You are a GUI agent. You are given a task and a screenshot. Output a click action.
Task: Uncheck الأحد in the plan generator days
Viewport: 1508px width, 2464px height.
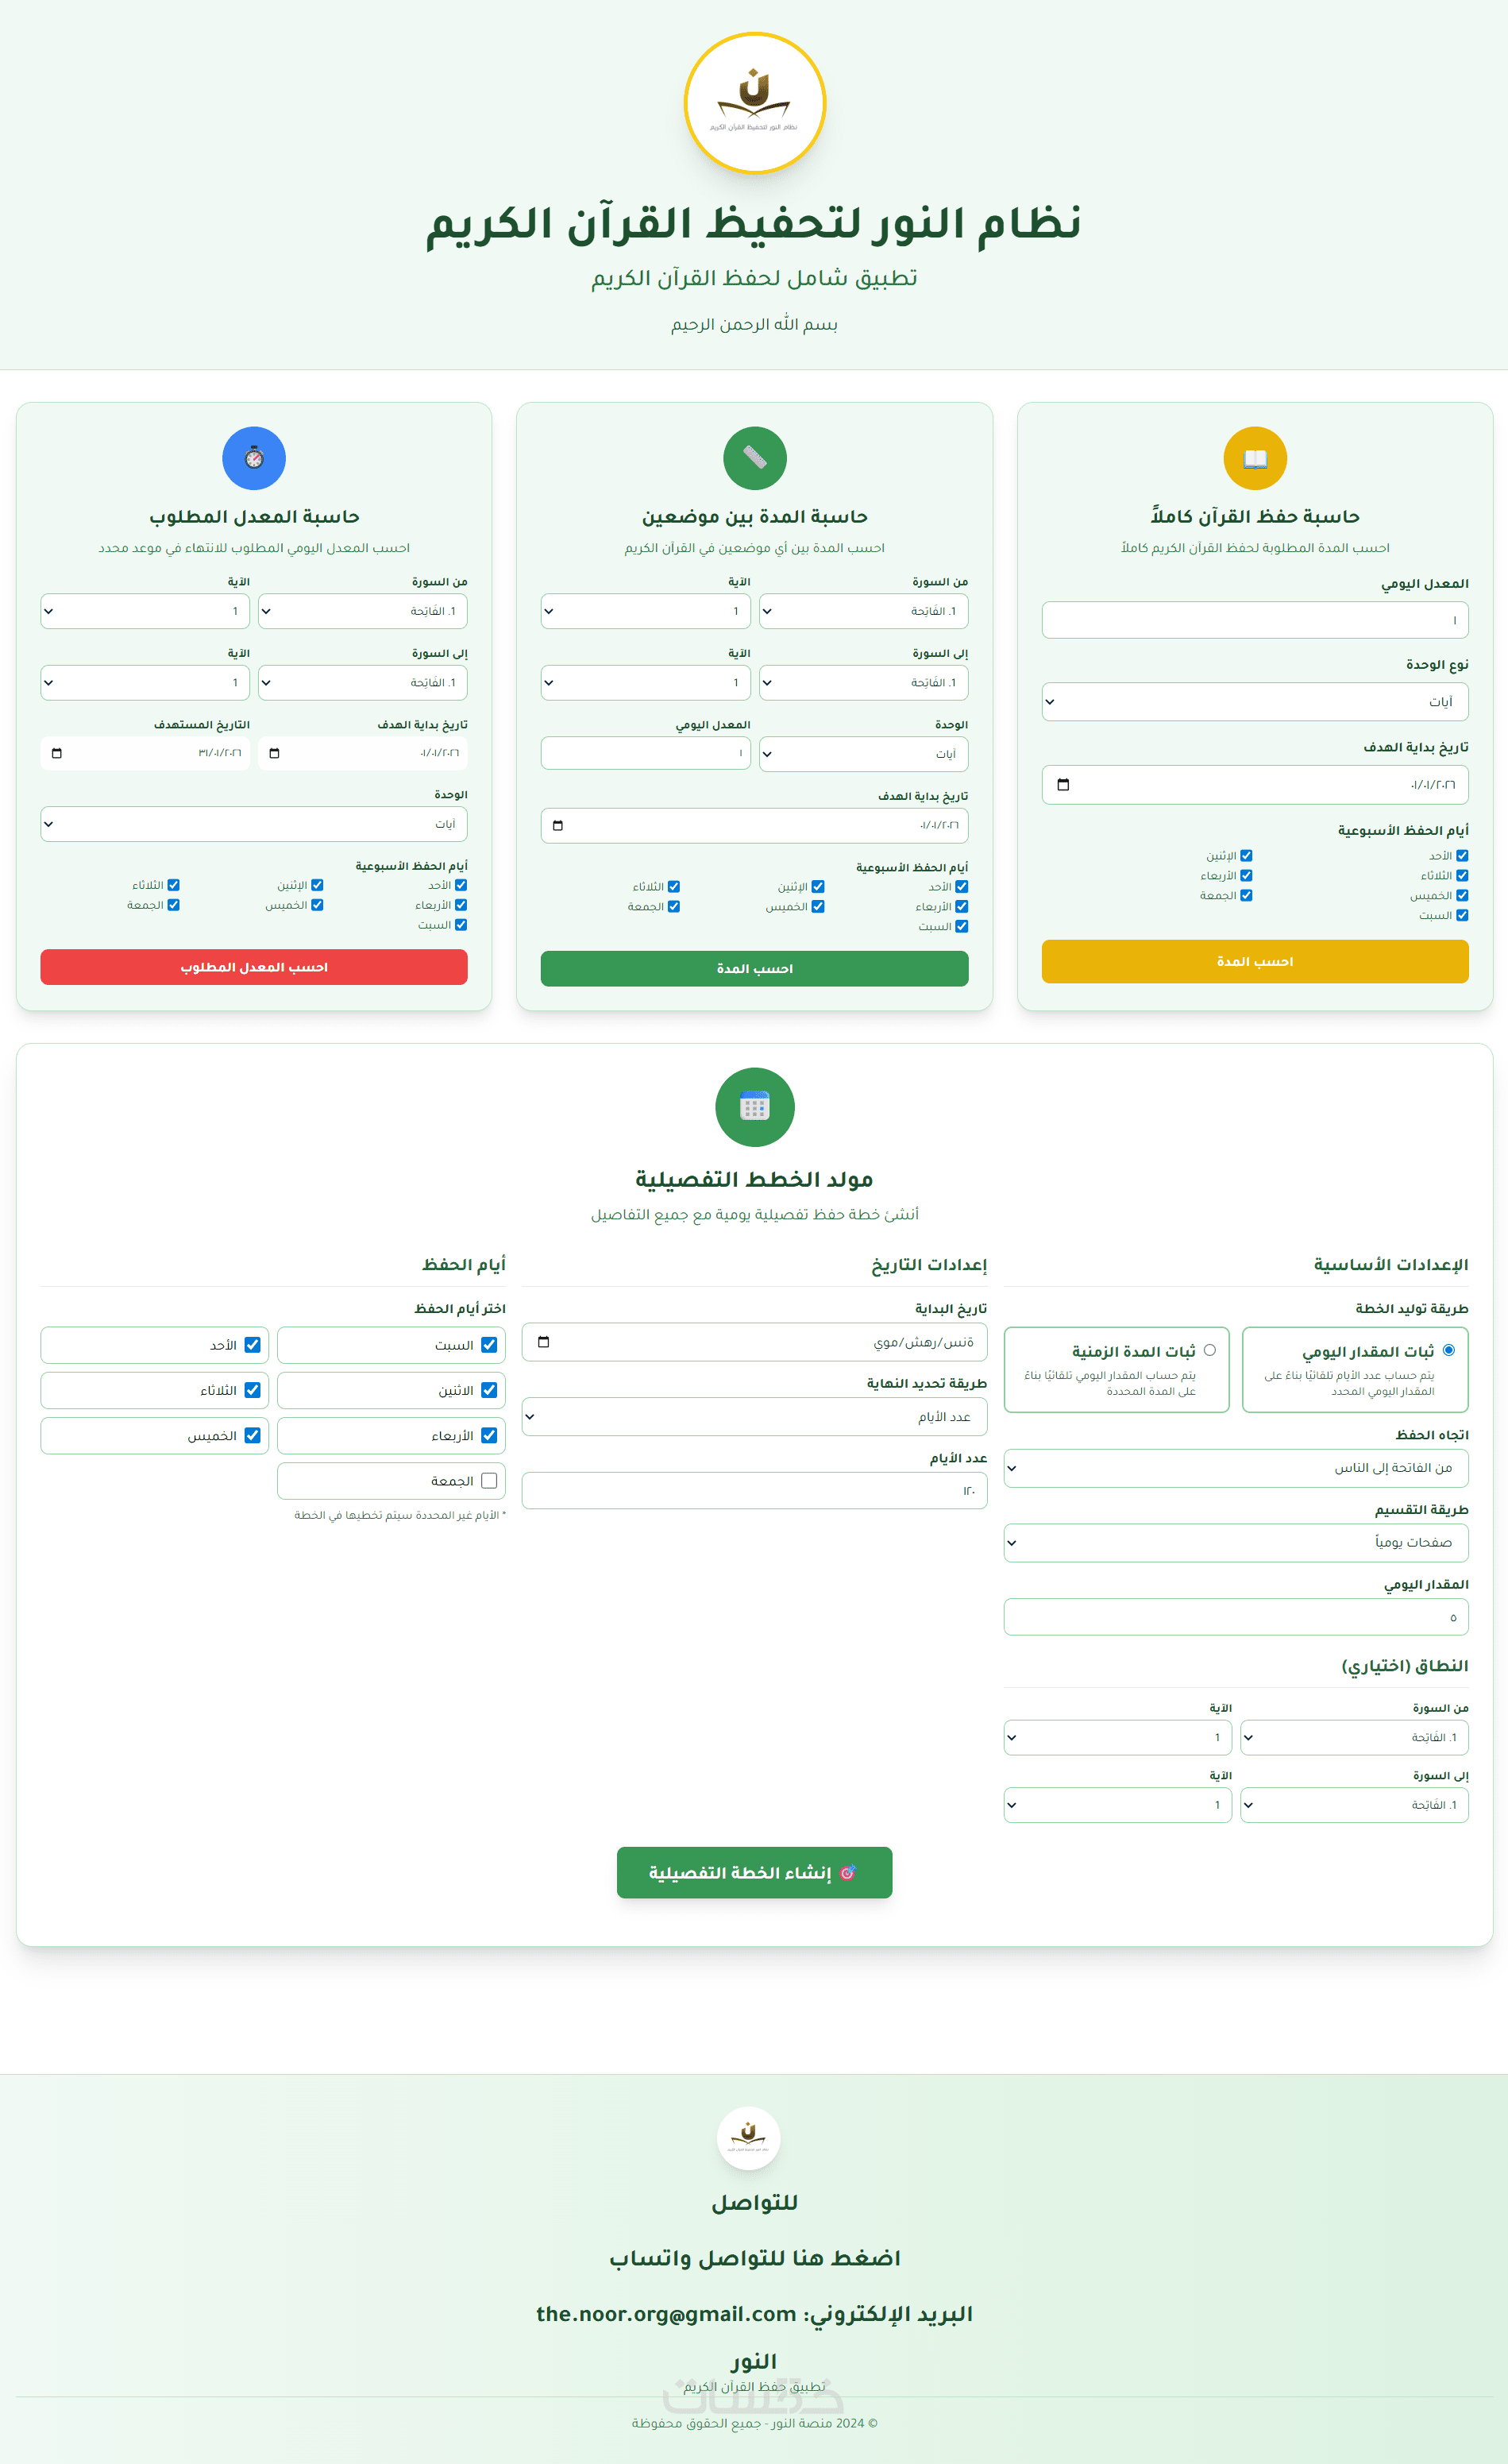click(x=252, y=1345)
